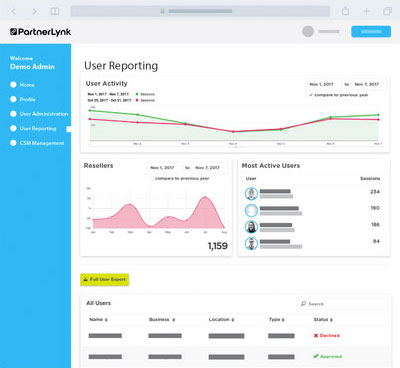Screen dimensions: 400x368
Task: Sort All Users by Business
Action: point(162,319)
